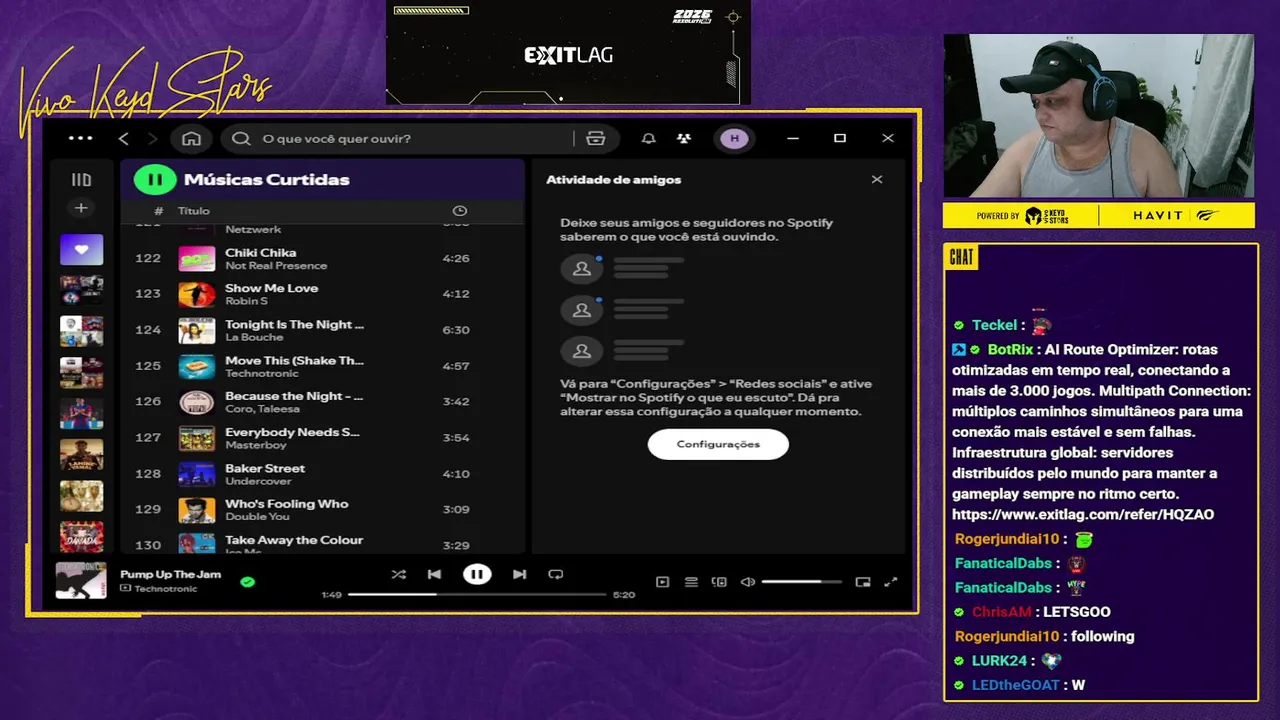Screen dimensions: 1280x720
Task: Select track 'Because the Night'
Action: 294,396
